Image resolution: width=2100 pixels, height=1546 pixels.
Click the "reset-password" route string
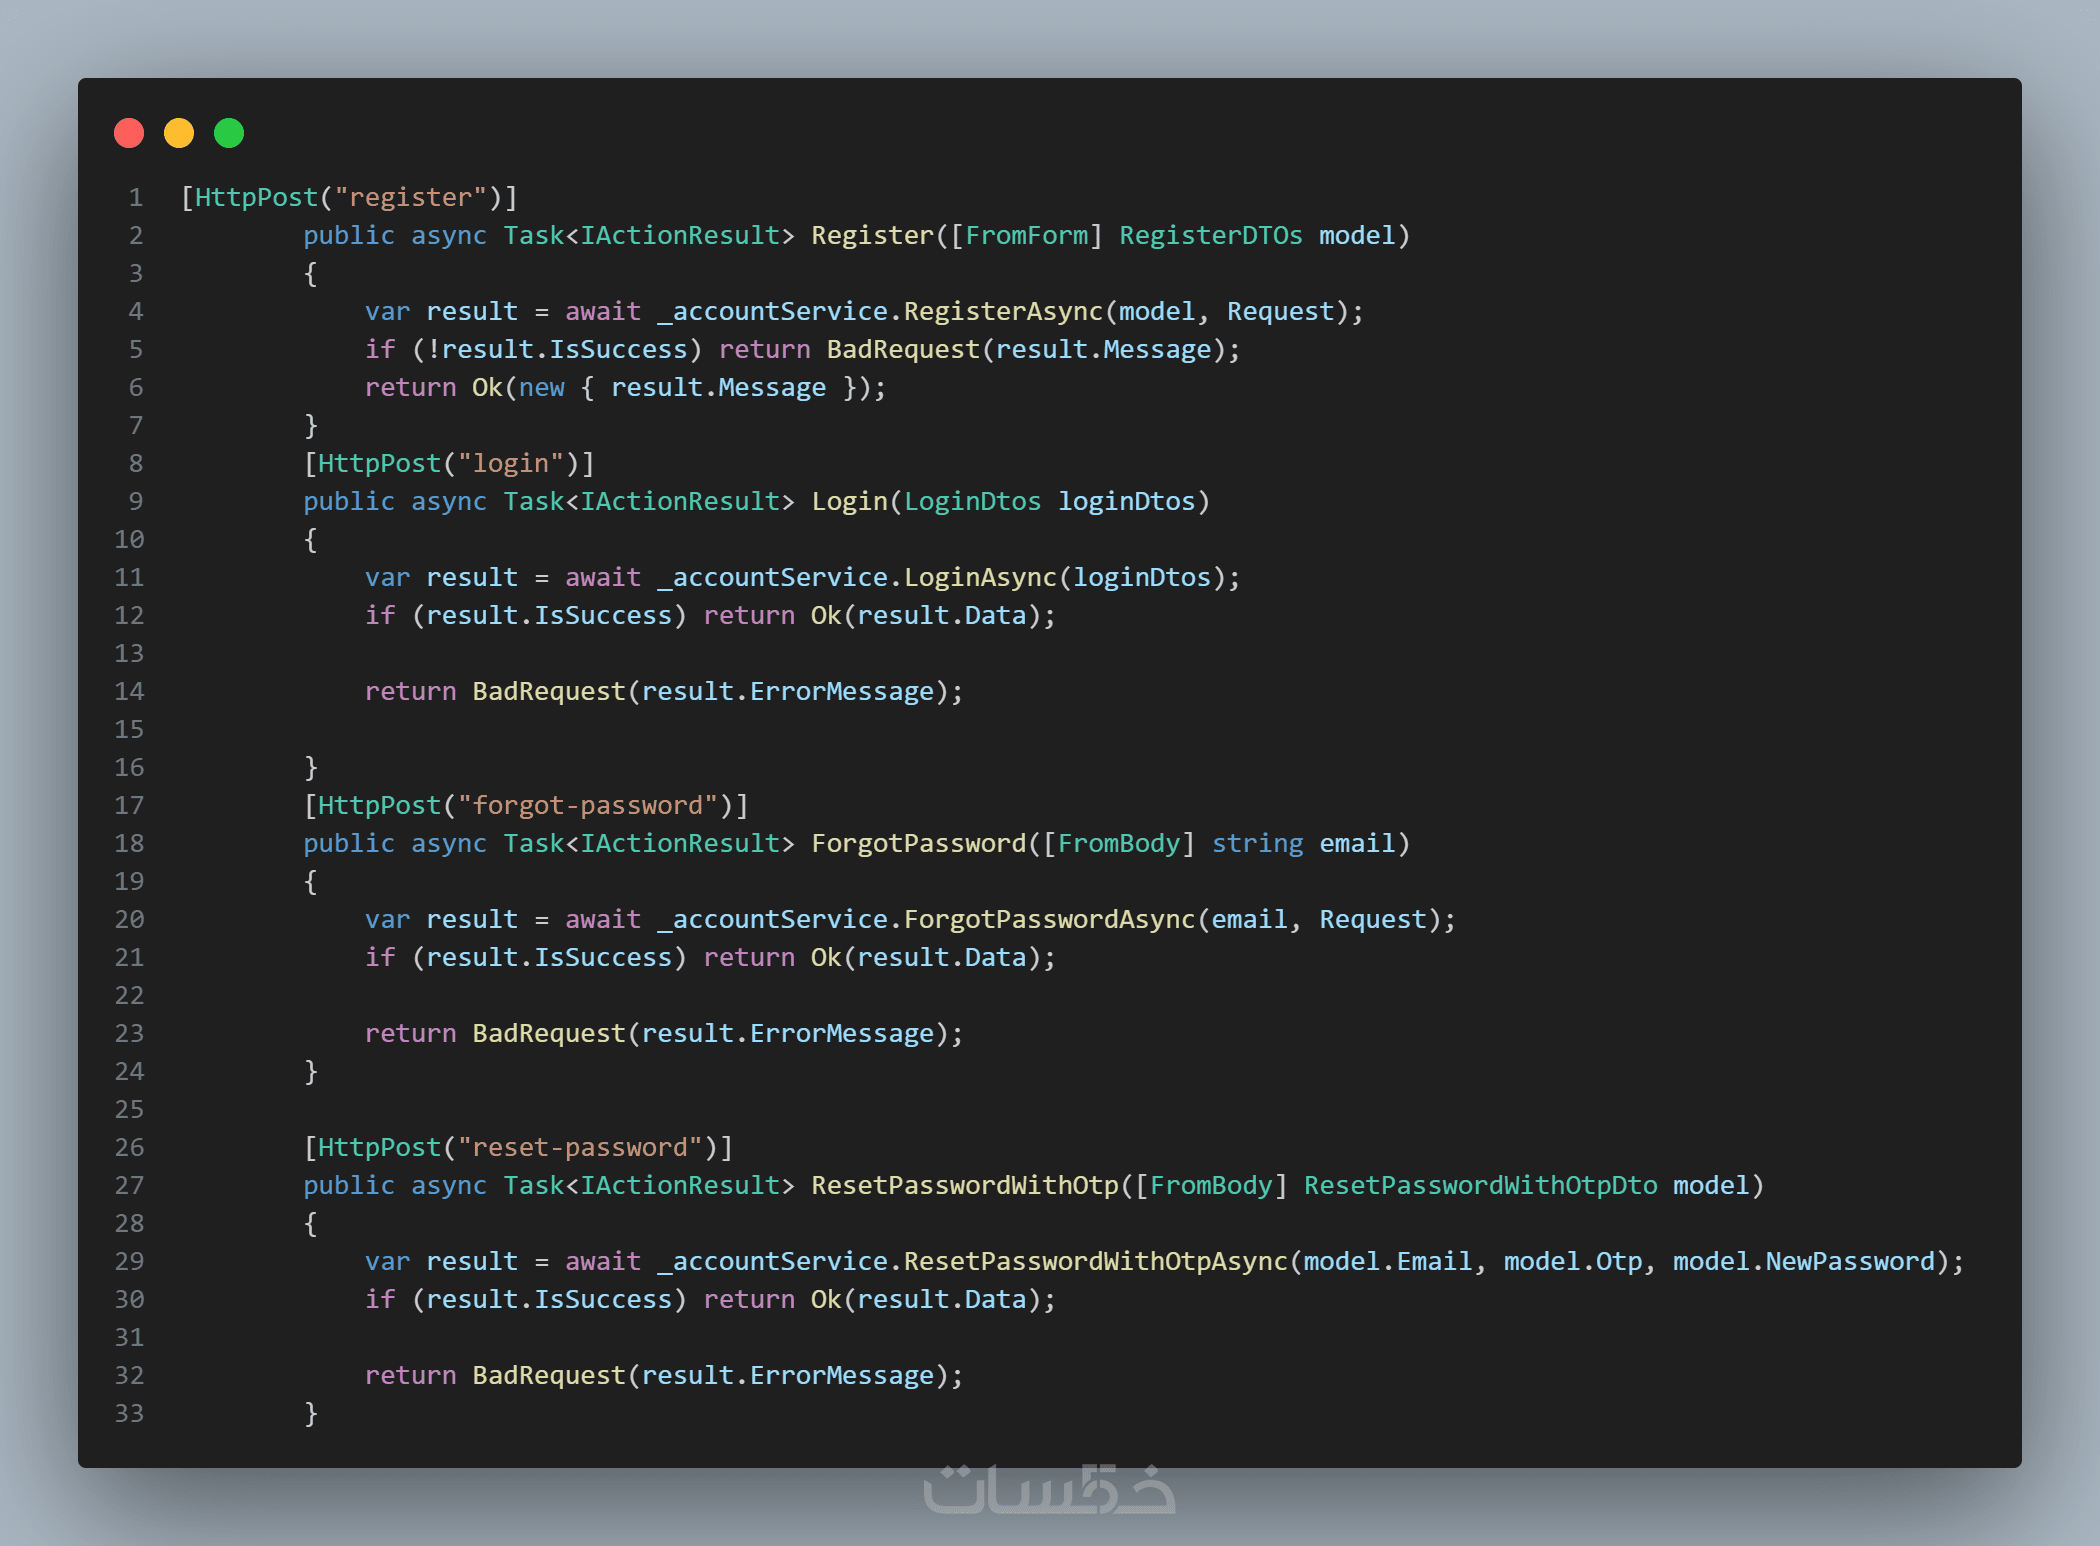pos(580,1148)
